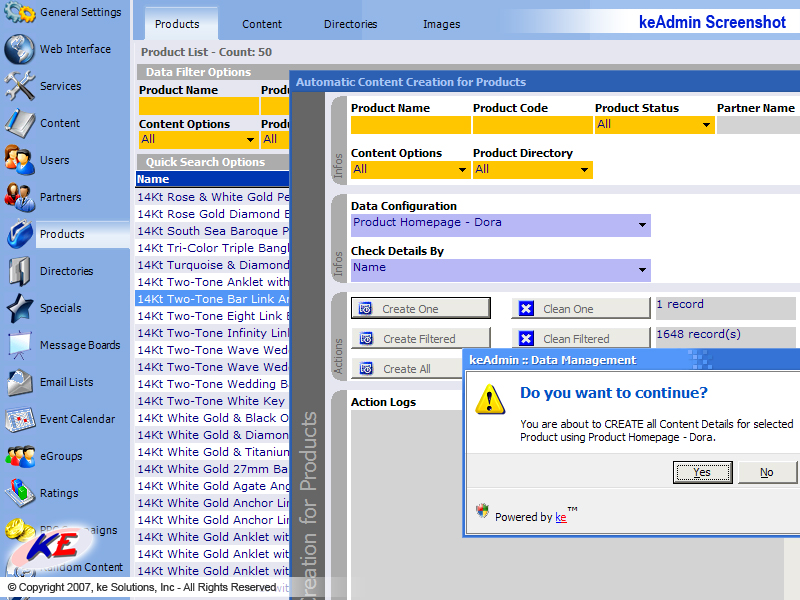The width and height of the screenshot is (800, 600).
Task: Click the Clean Filtered button
Action: pos(581,339)
